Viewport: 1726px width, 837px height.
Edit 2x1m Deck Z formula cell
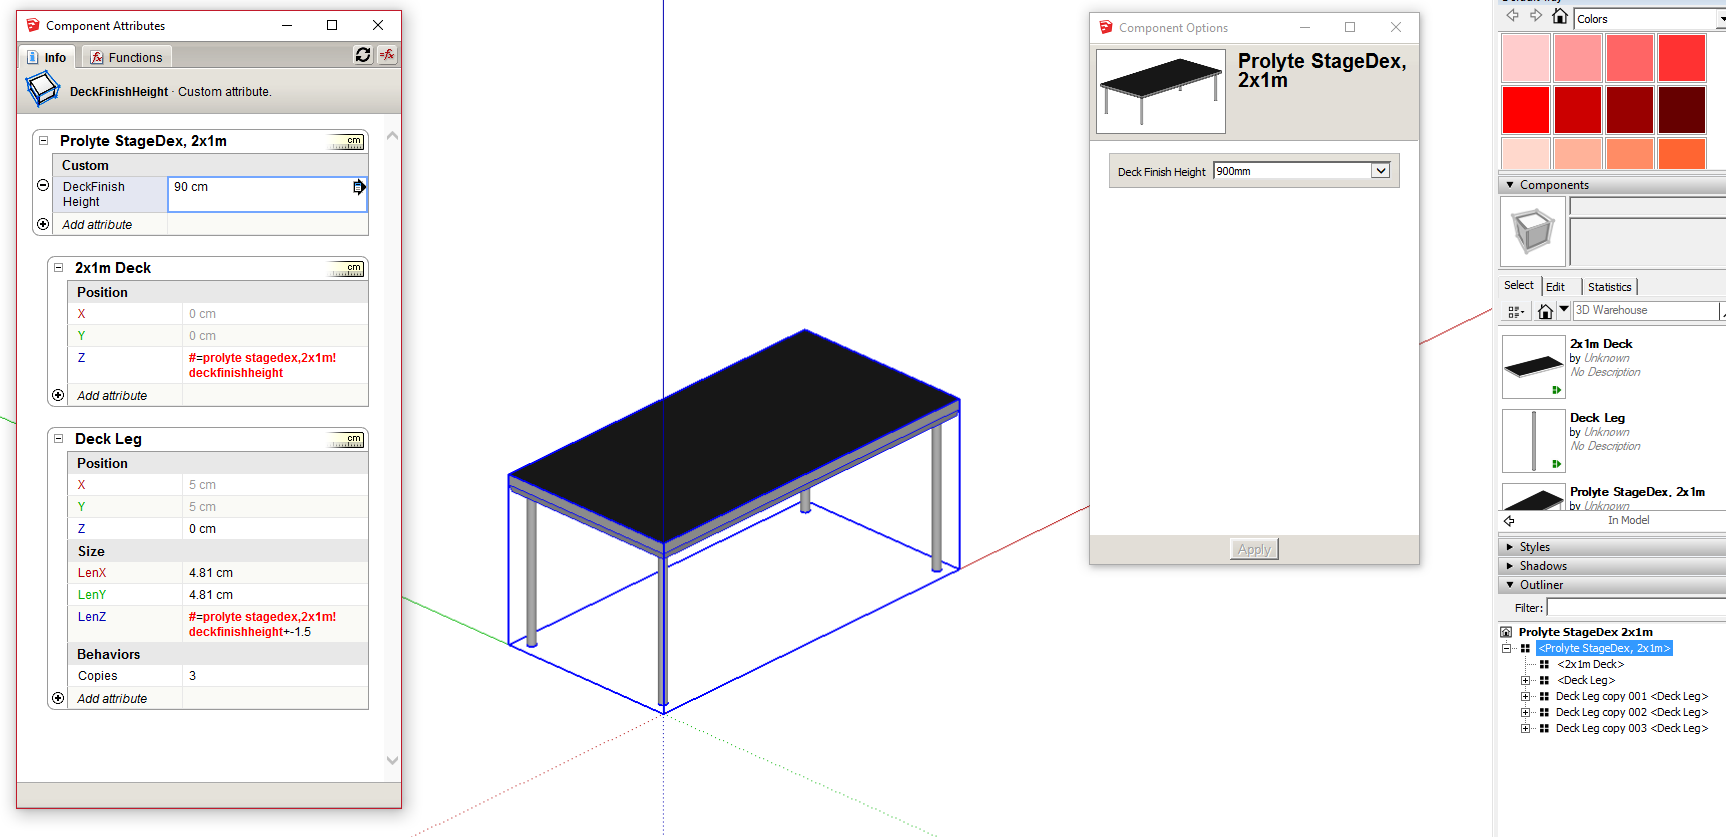pos(275,365)
